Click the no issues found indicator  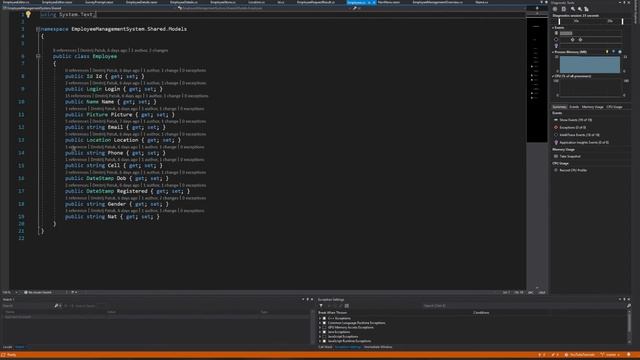pyautogui.click(x=38, y=292)
